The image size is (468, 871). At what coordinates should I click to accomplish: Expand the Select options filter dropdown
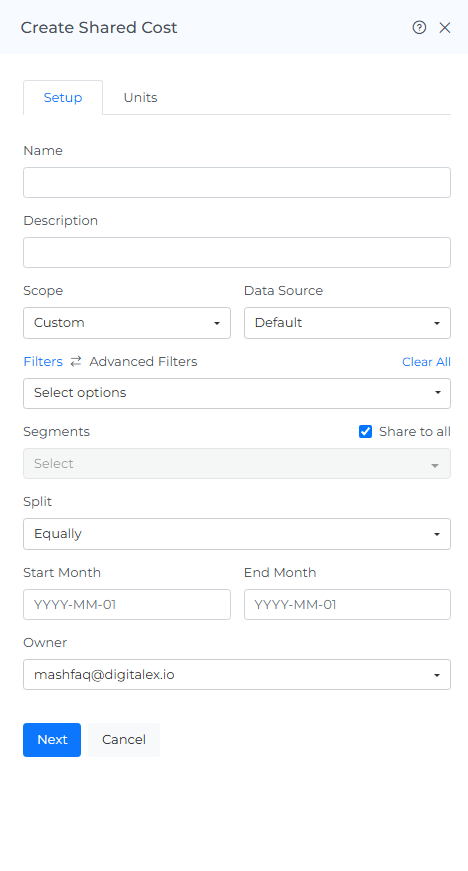(x=236, y=393)
